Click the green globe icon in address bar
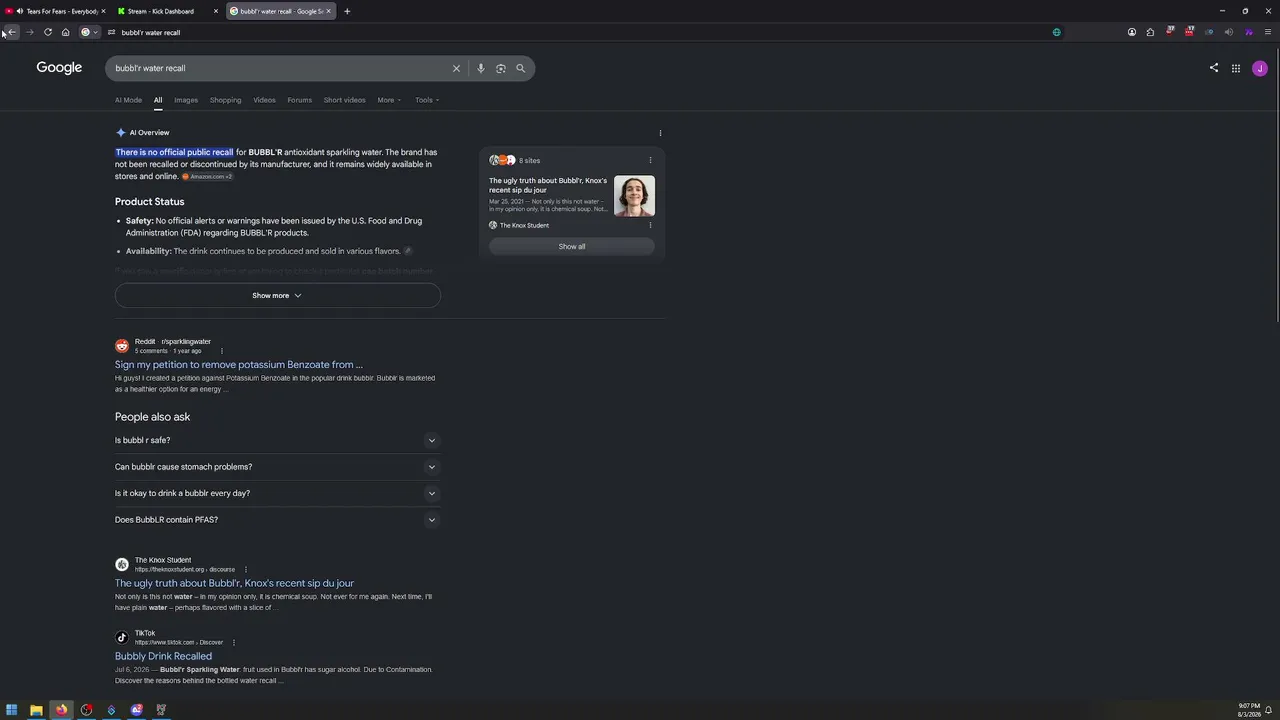Viewport: 1280px width, 720px height. (1057, 32)
